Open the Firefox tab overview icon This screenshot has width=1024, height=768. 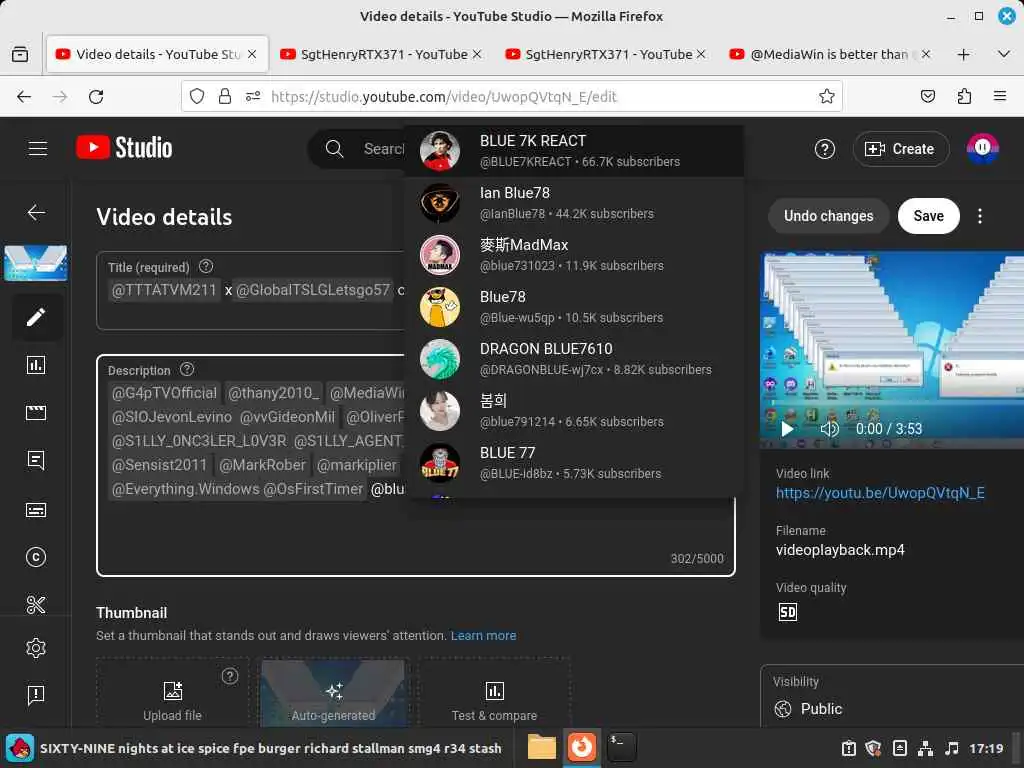20,54
